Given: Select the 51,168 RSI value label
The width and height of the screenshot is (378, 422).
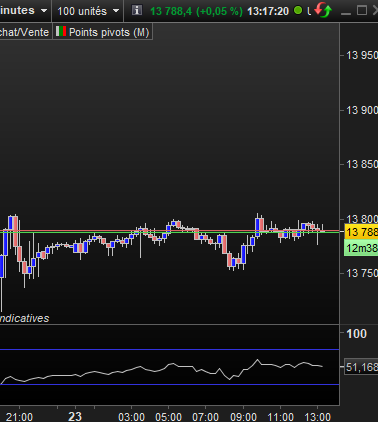Looking at the screenshot, I should click(361, 367).
